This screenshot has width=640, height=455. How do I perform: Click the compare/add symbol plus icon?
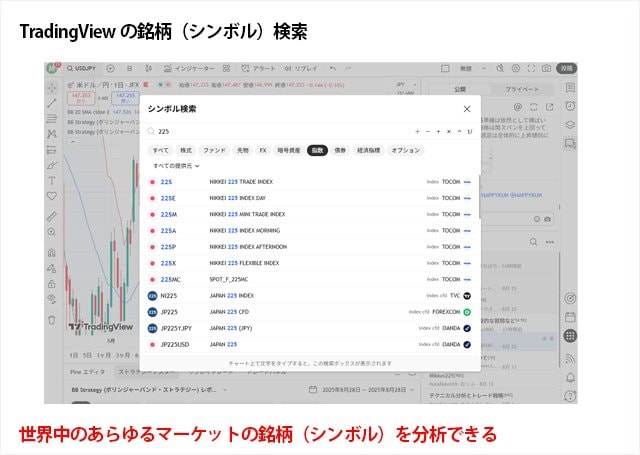point(110,69)
